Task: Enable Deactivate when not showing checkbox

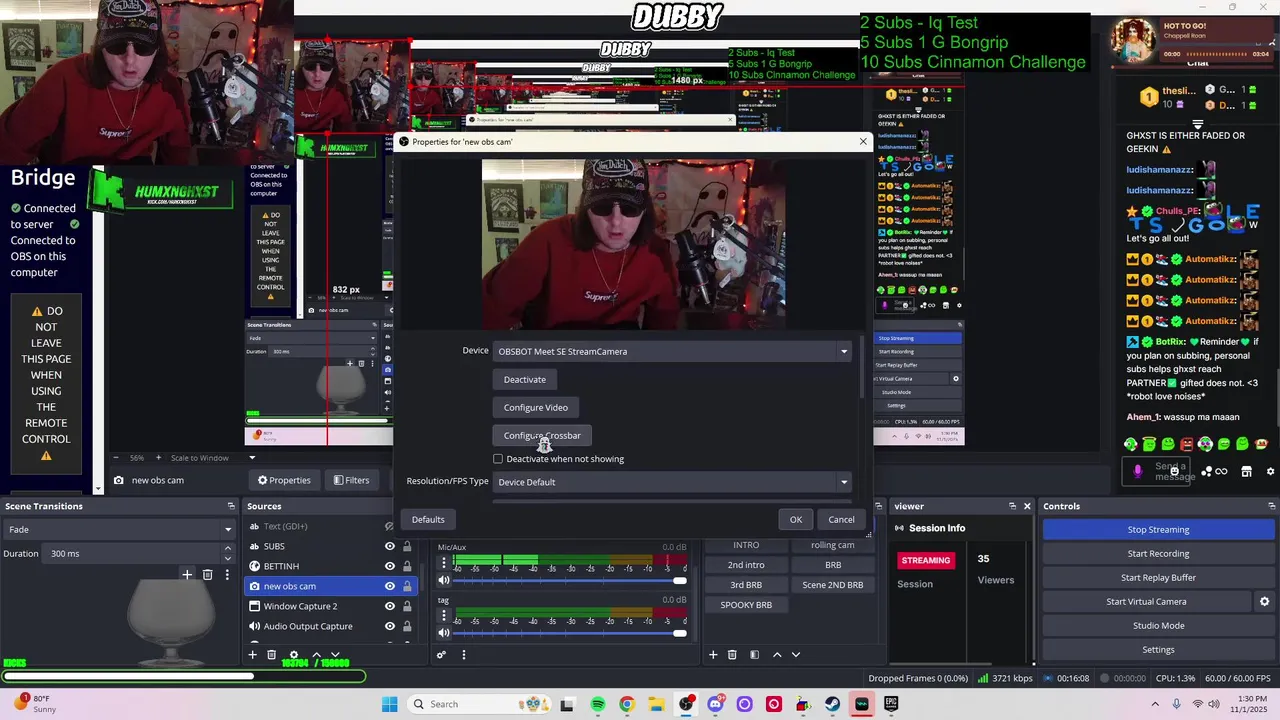Action: (498, 459)
